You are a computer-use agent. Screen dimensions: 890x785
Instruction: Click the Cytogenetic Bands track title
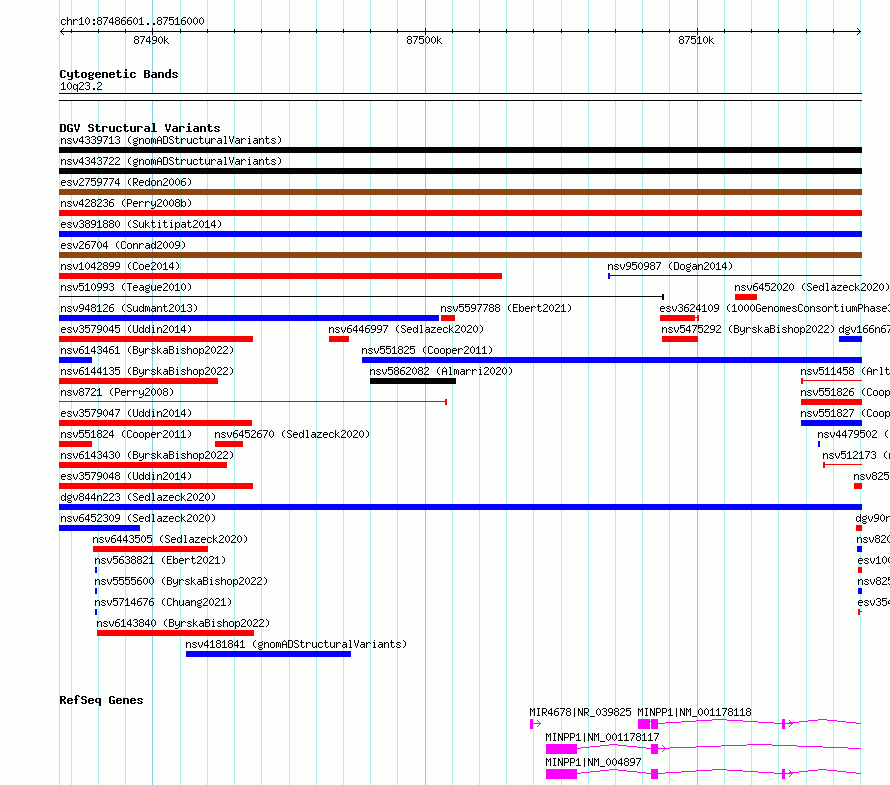pyautogui.click(x=119, y=74)
